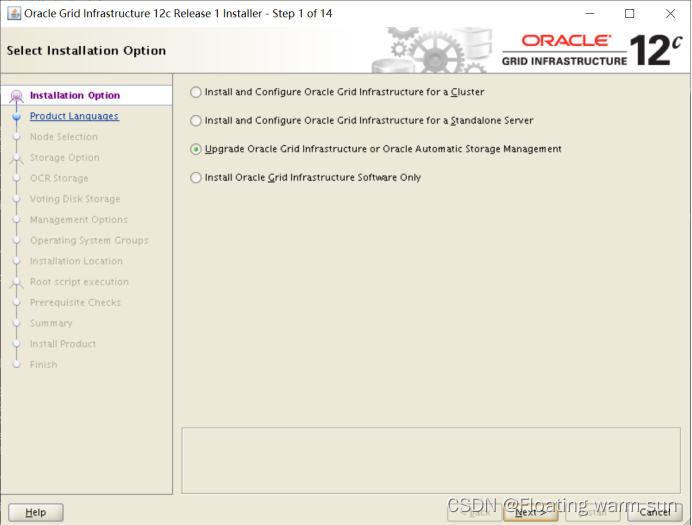The height and width of the screenshot is (525, 692).
Task: Close the installer window
Action: (670, 14)
